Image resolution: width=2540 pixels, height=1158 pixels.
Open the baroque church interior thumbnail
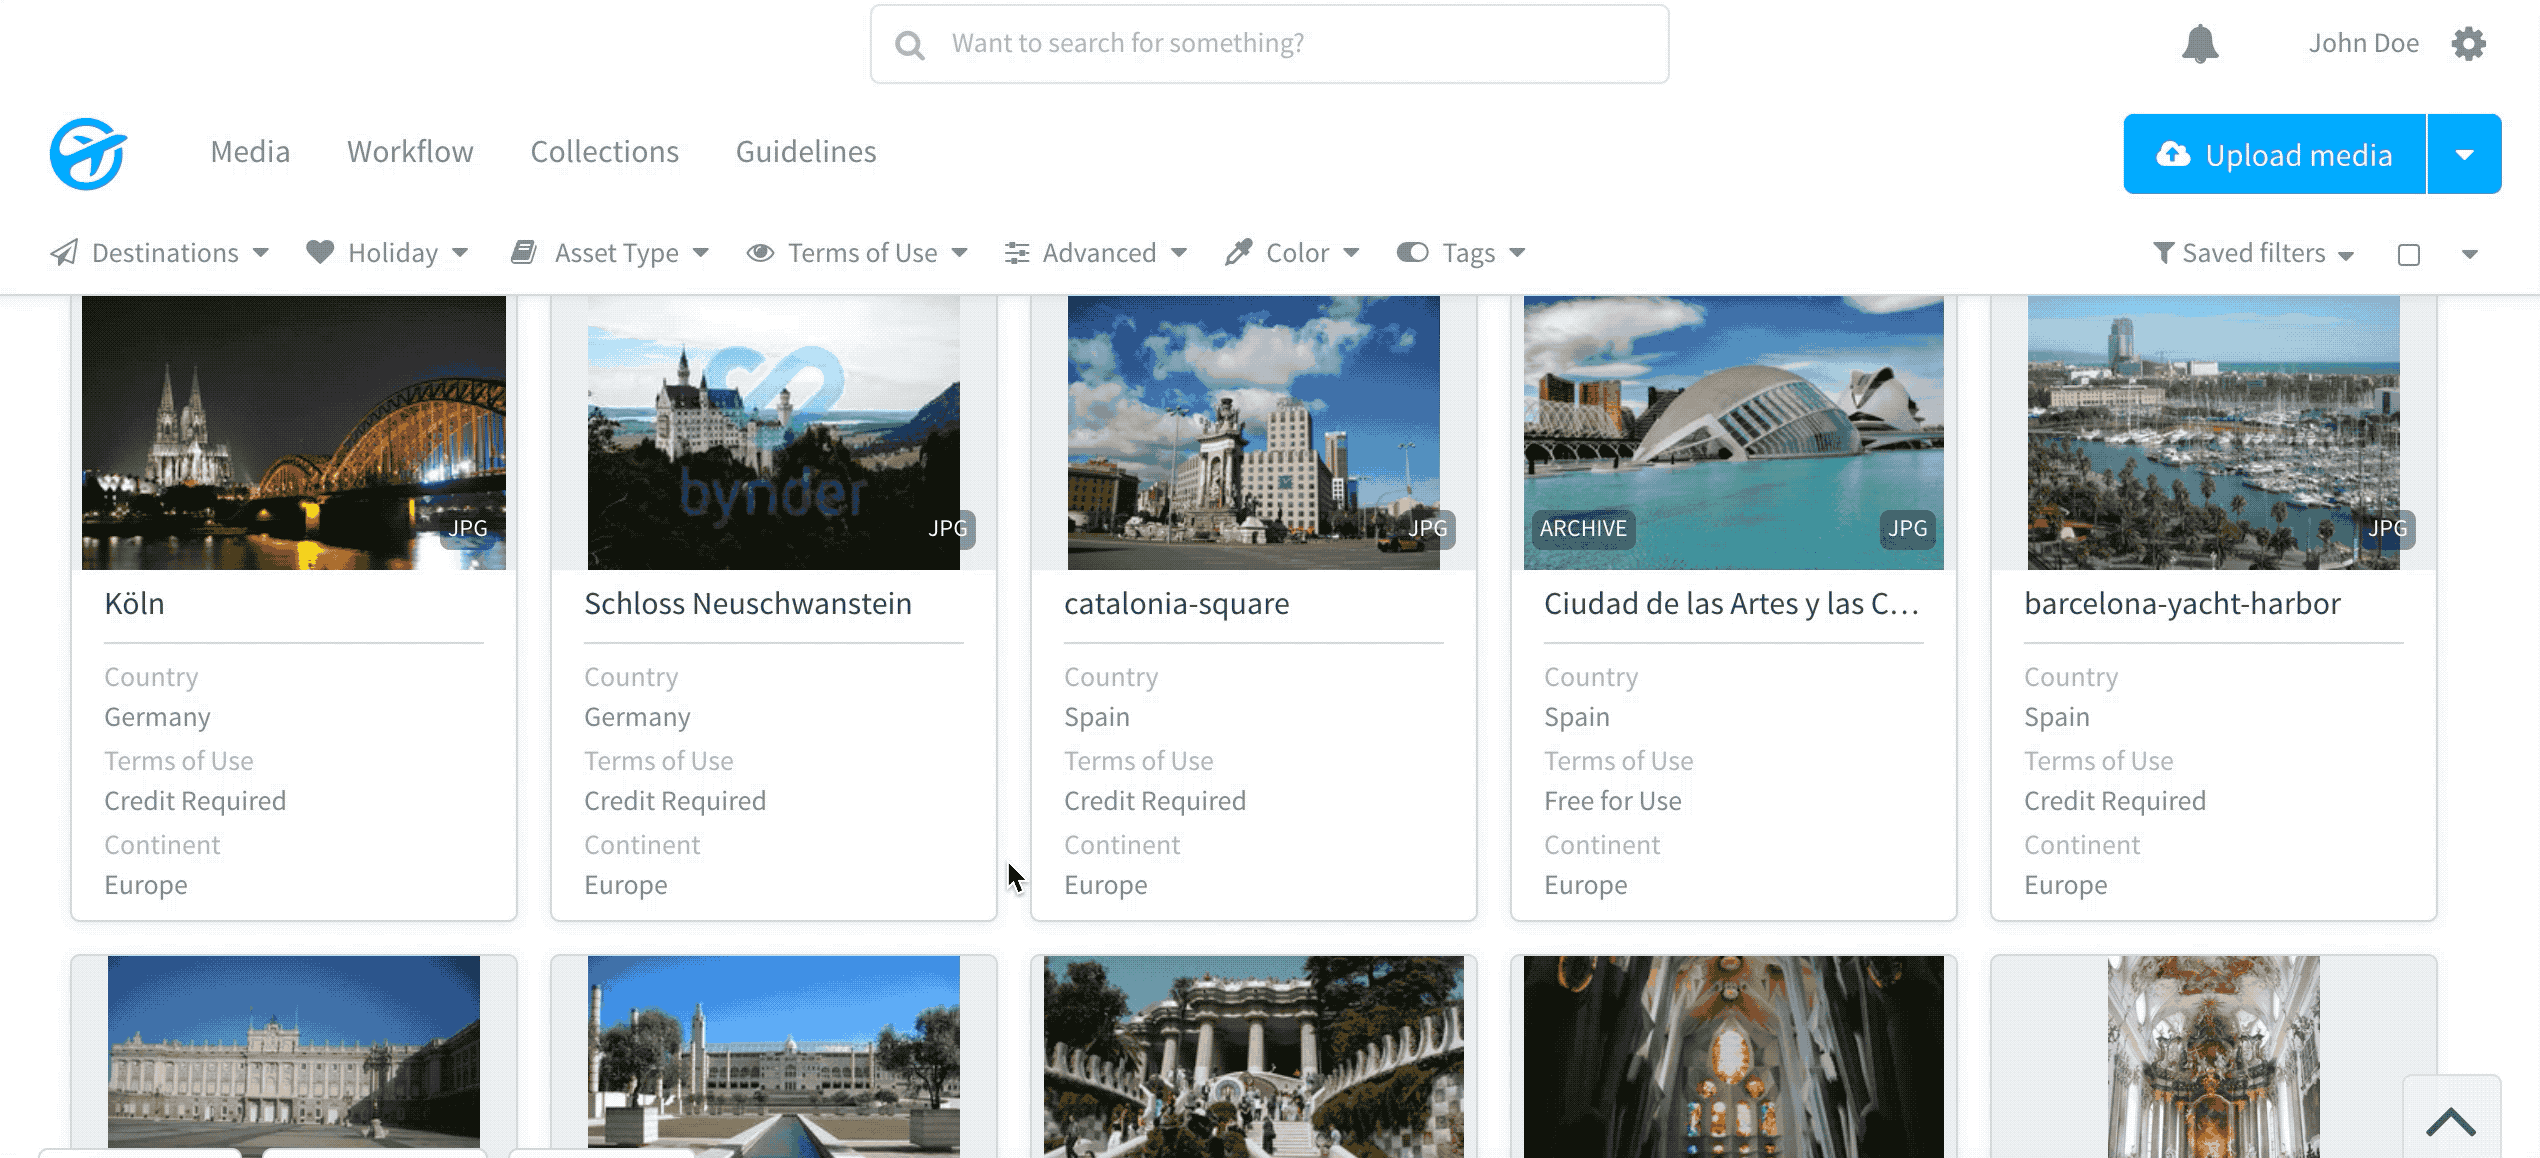tap(2214, 1056)
